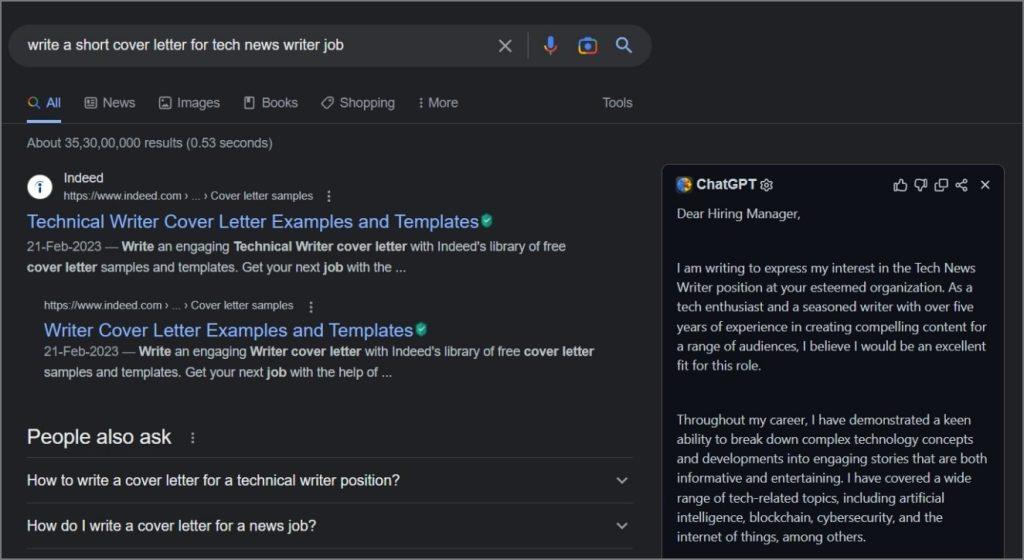The width and height of the screenshot is (1024, 560).
Task: Click the Indeed site name
Action: pos(84,178)
